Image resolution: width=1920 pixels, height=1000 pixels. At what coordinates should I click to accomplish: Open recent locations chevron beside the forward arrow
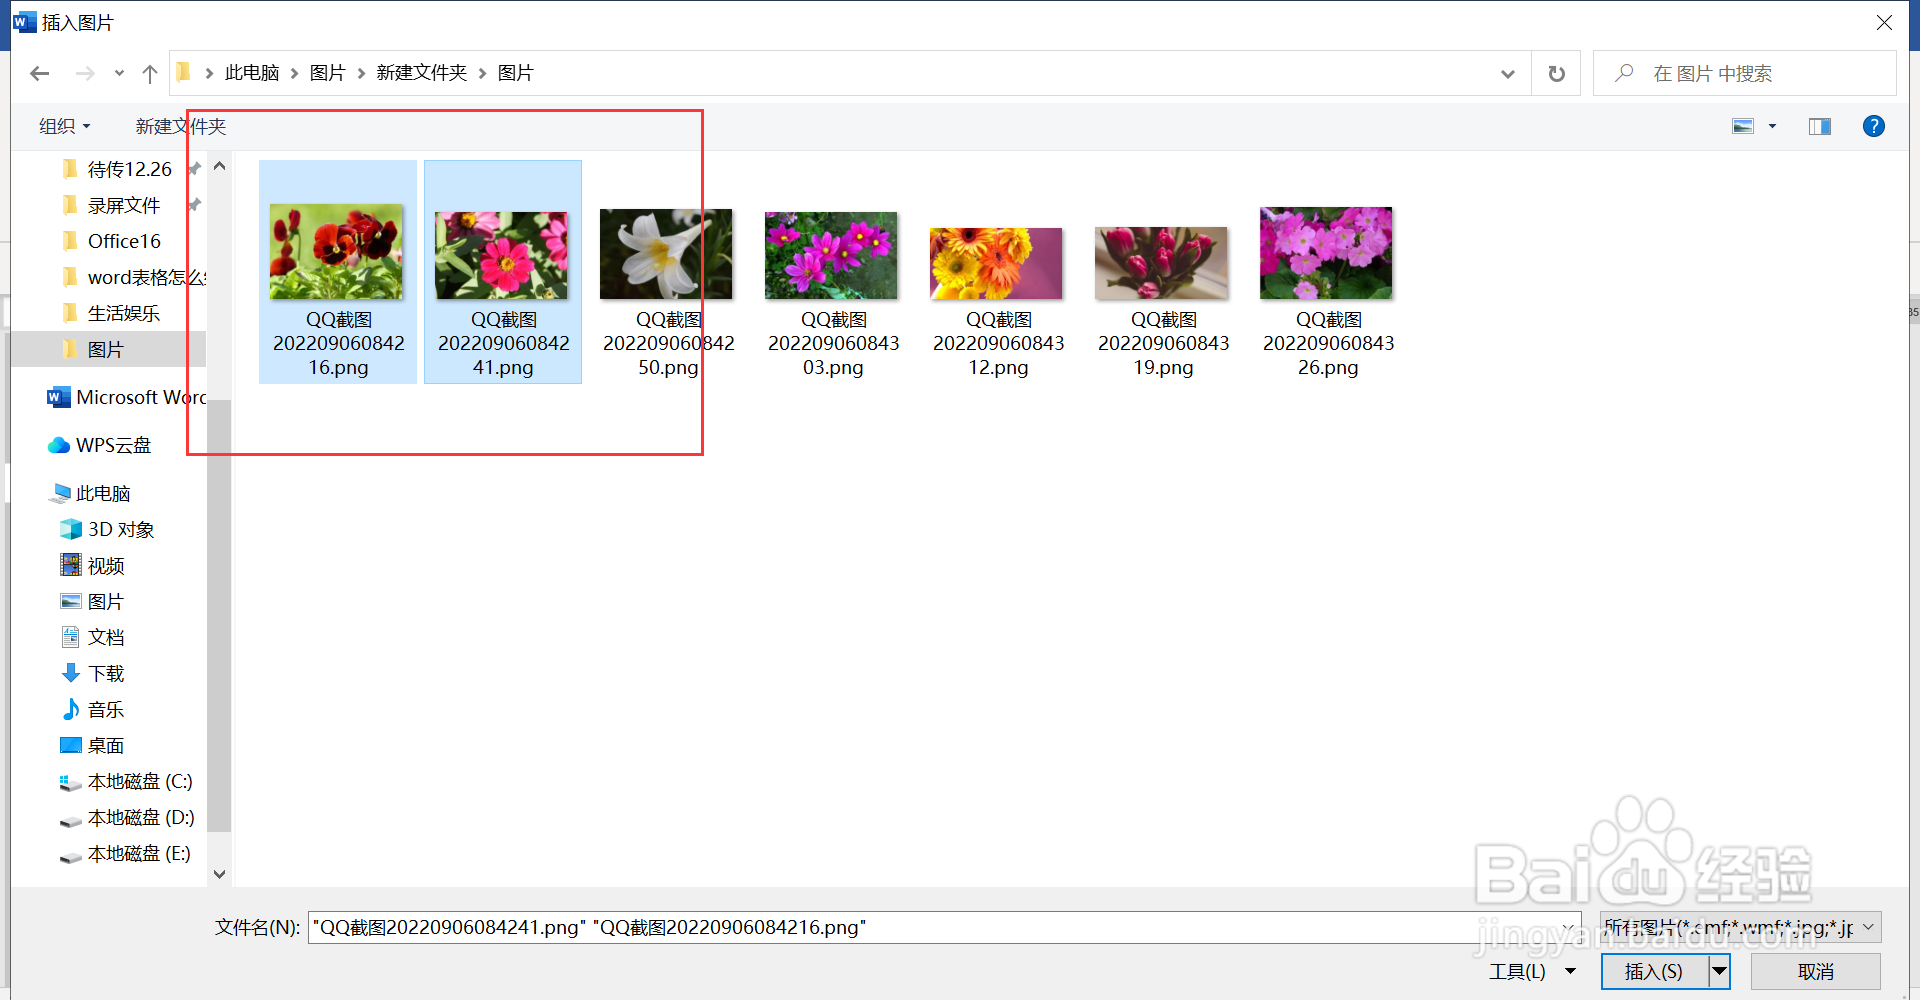click(119, 73)
